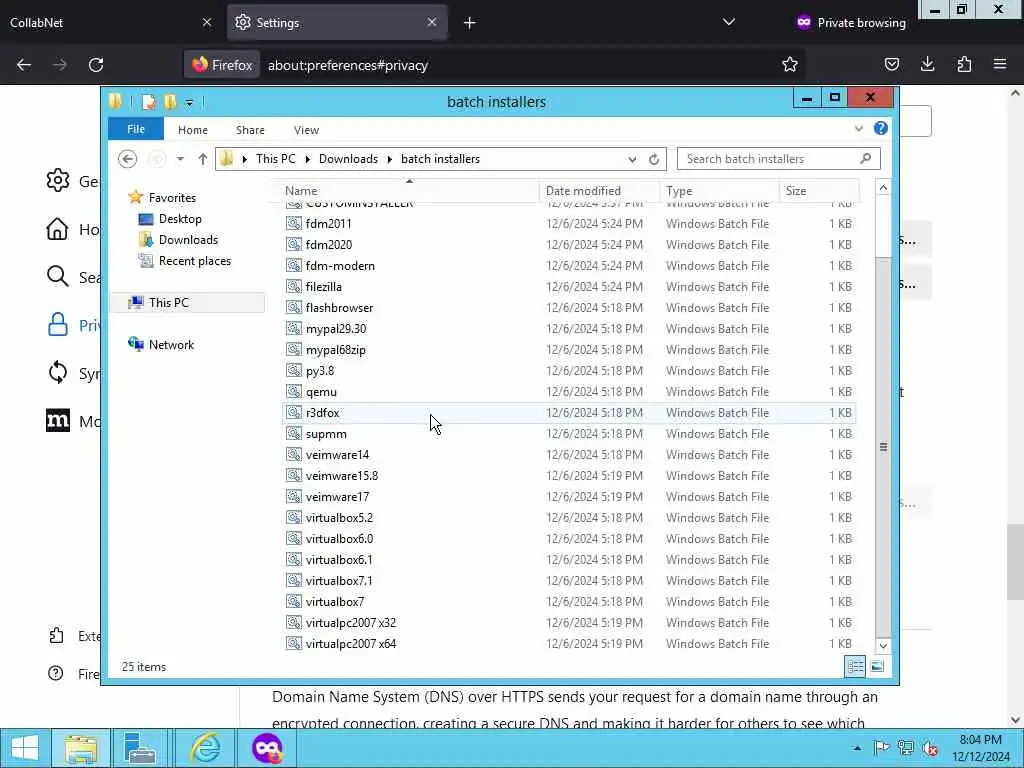1024x768 pixels.
Task: Expand the Explorer ribbon chevron
Action: pos(859,129)
